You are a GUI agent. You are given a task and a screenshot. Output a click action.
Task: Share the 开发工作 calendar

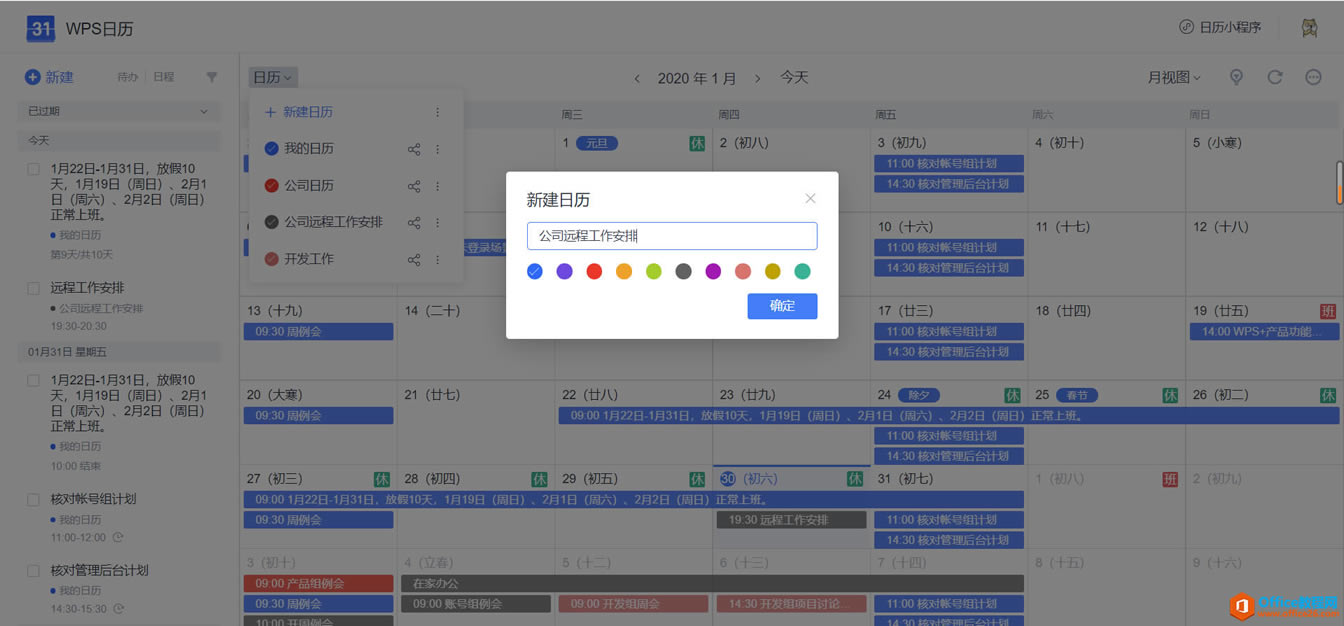(x=414, y=260)
